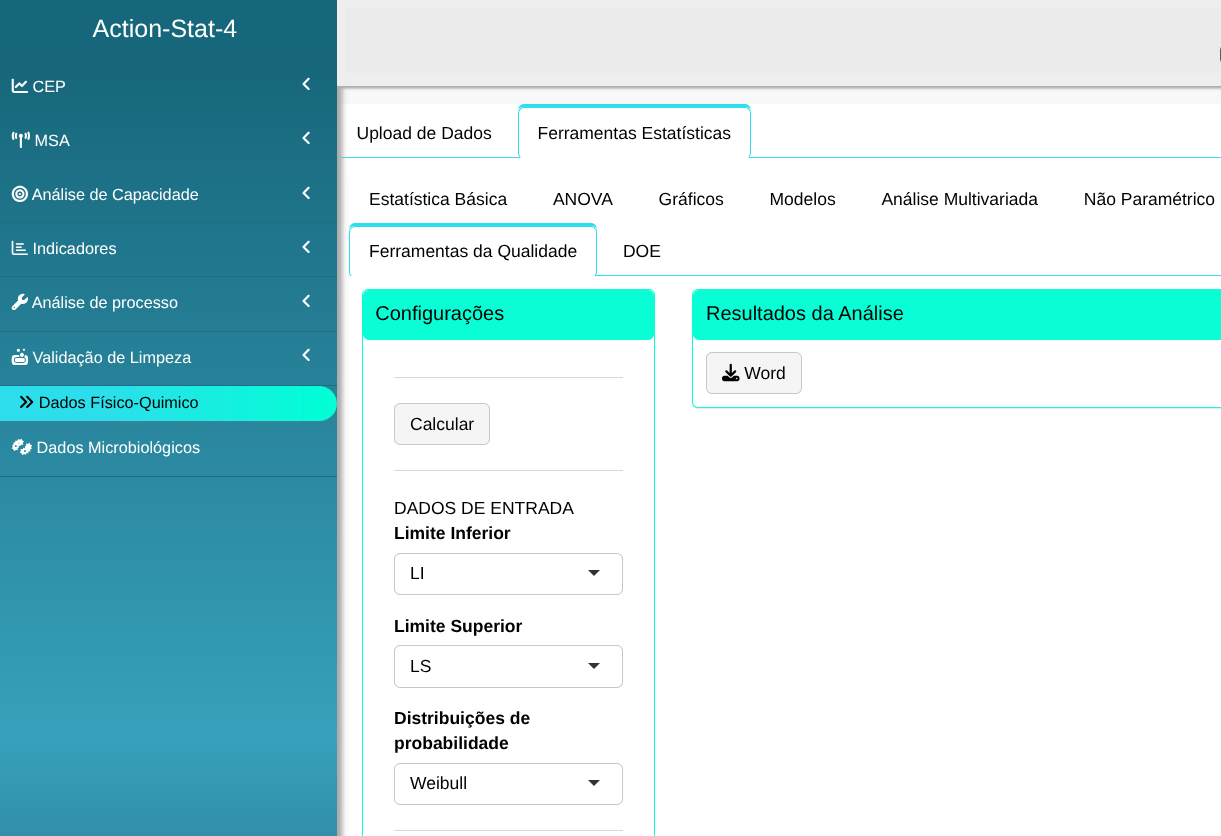Screen dimensions: 1221x836
Task: Open the DOE tab
Action: 641,251
